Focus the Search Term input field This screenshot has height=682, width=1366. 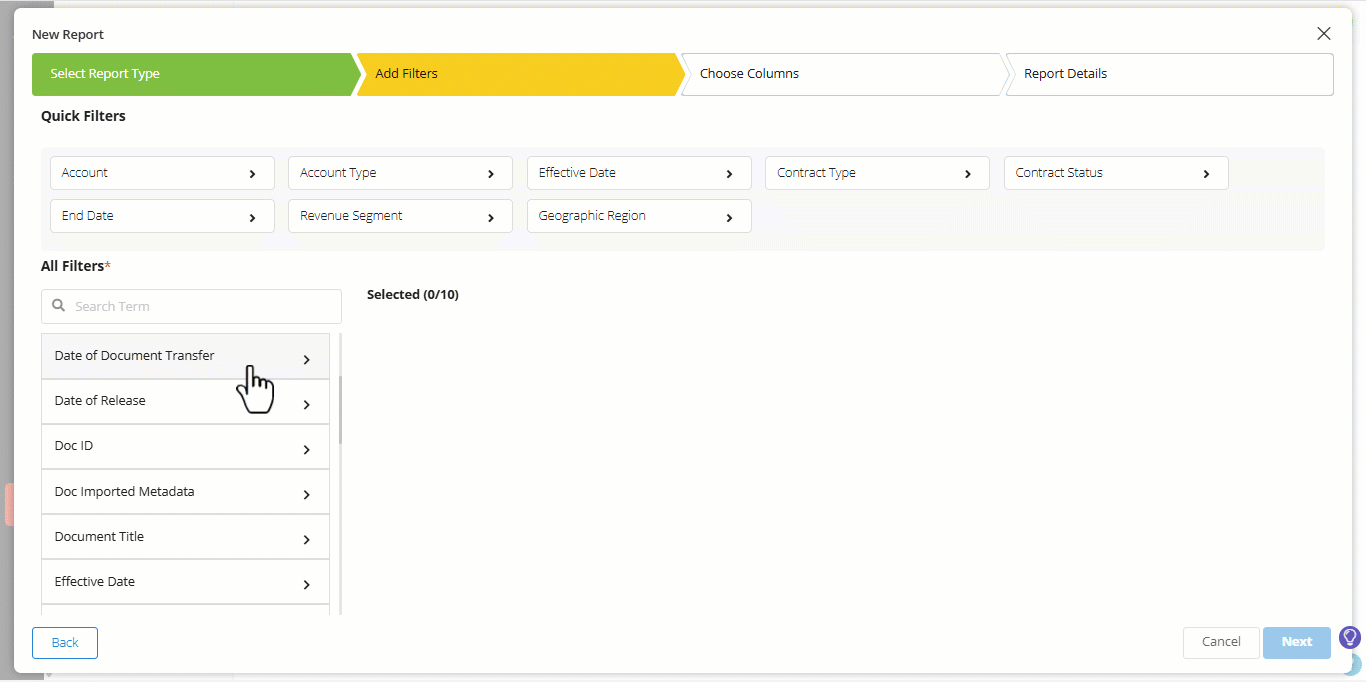(191, 306)
